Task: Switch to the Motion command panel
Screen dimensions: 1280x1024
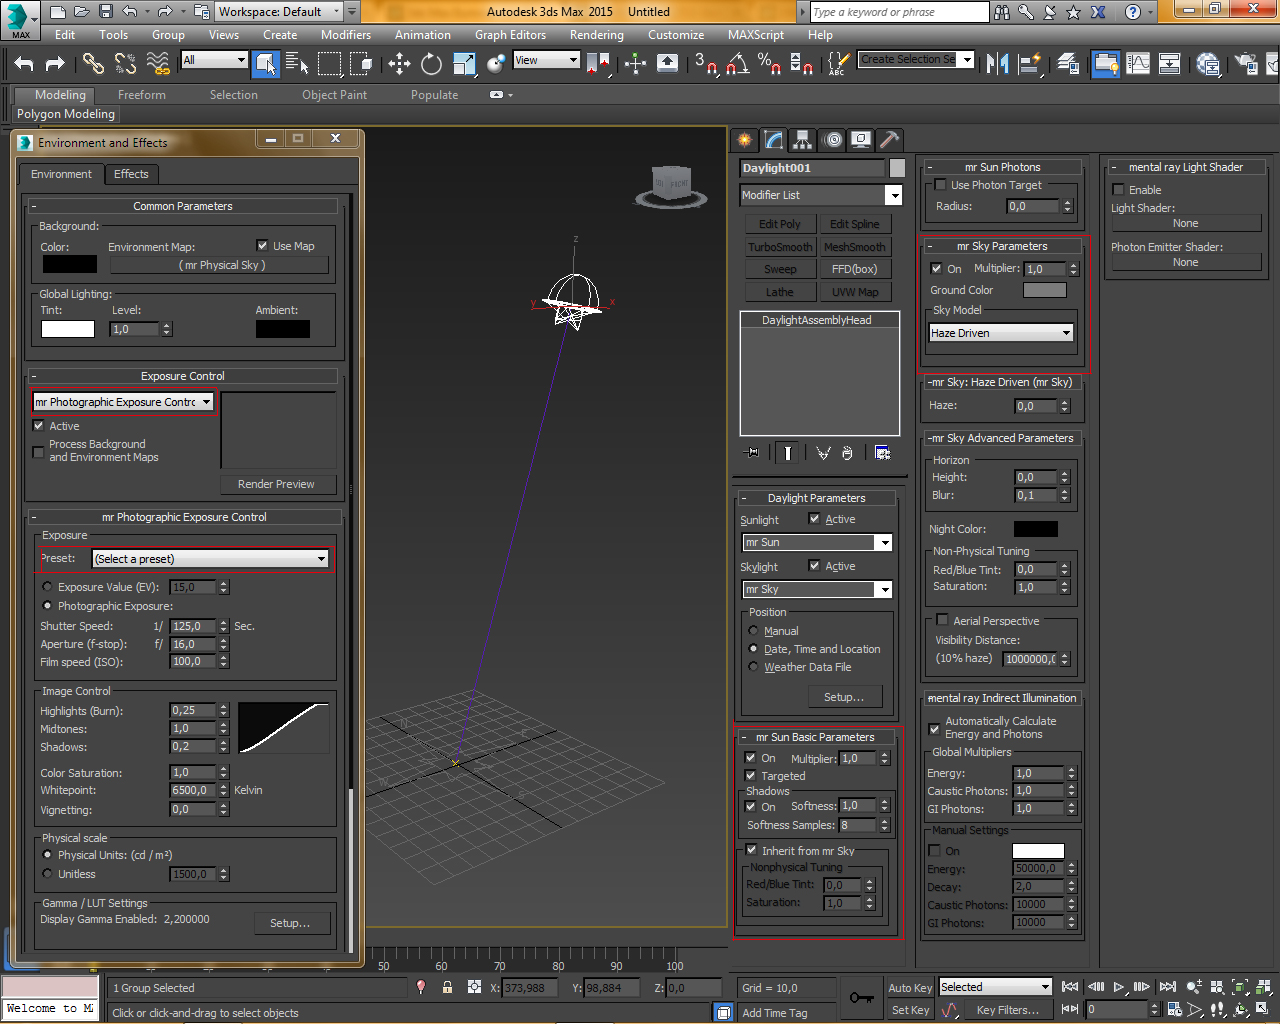Action: point(832,140)
